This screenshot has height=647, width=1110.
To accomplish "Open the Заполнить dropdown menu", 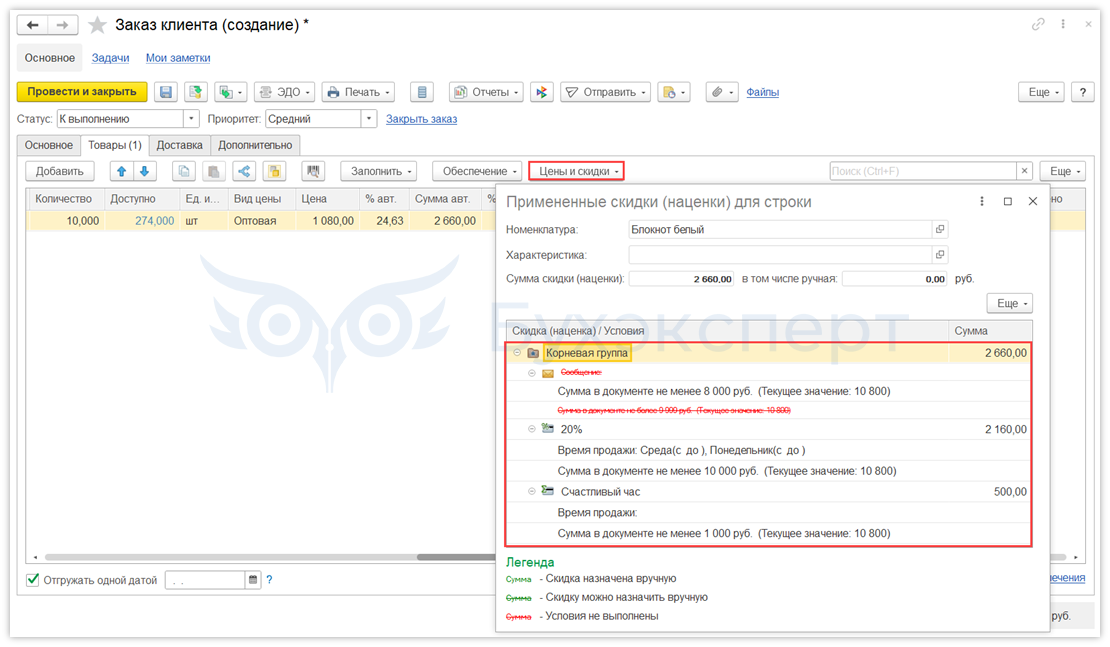I will (379, 171).
